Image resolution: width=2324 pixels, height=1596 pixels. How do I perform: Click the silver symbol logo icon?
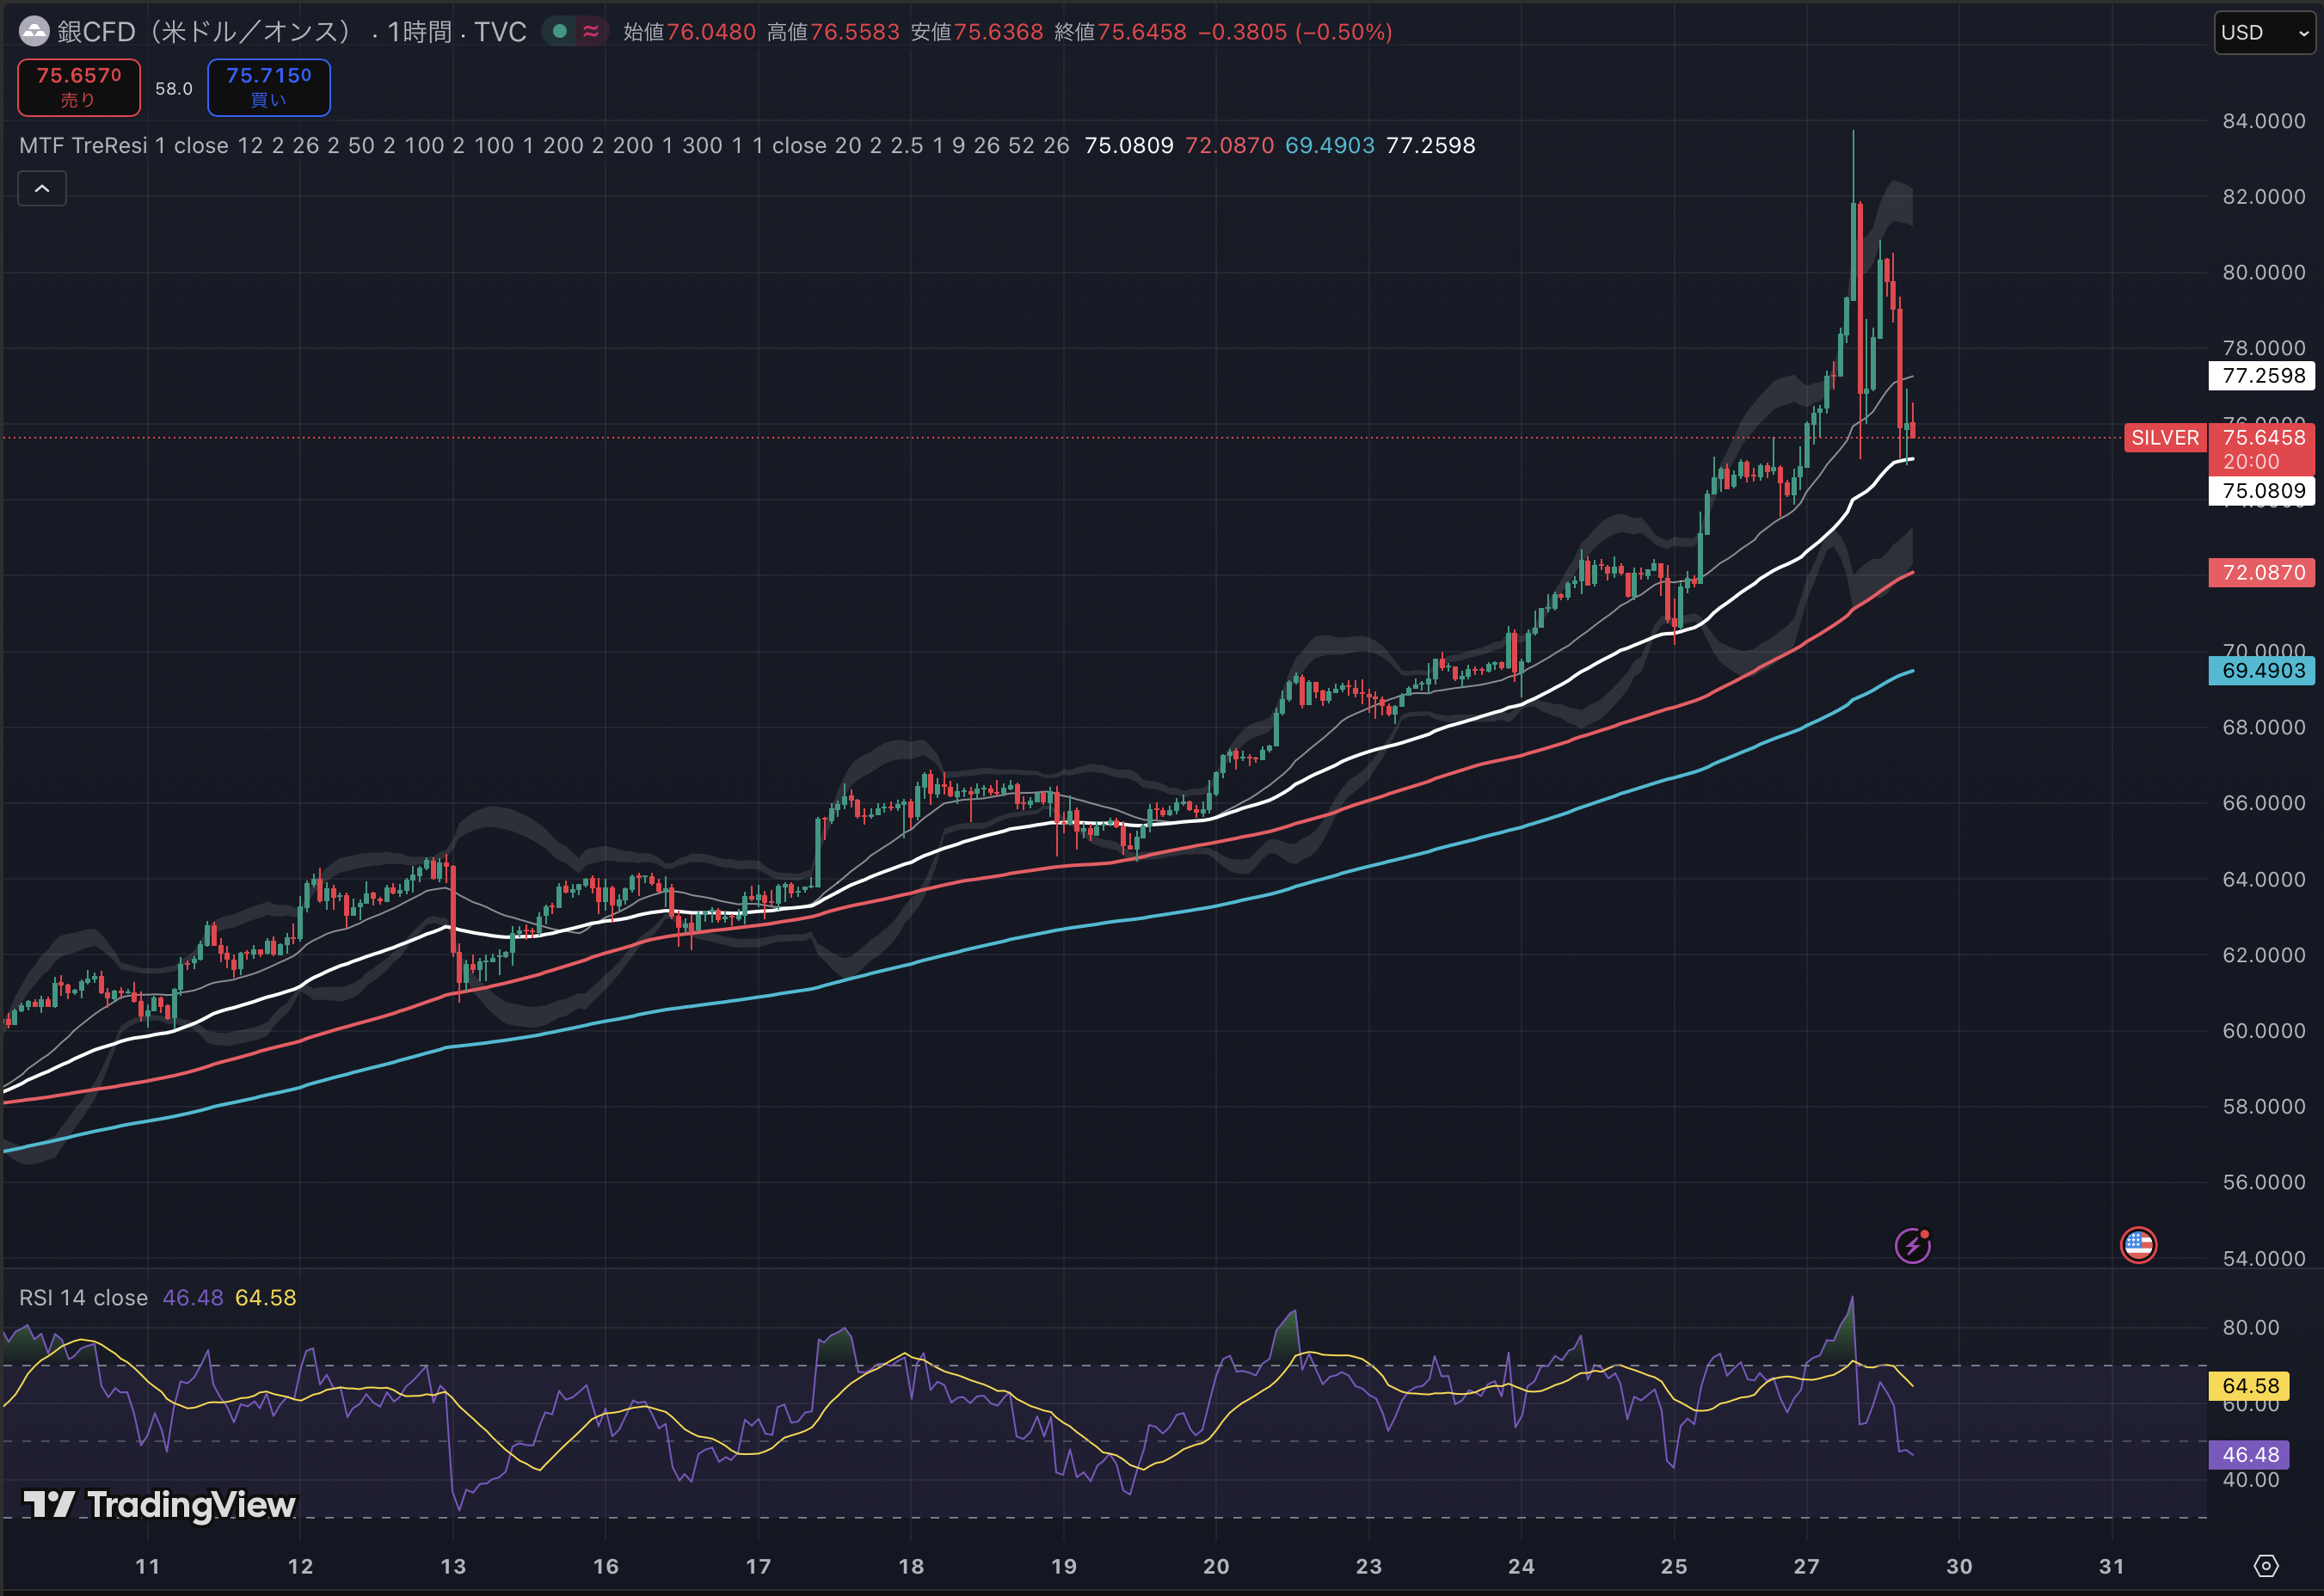pyautogui.click(x=34, y=32)
